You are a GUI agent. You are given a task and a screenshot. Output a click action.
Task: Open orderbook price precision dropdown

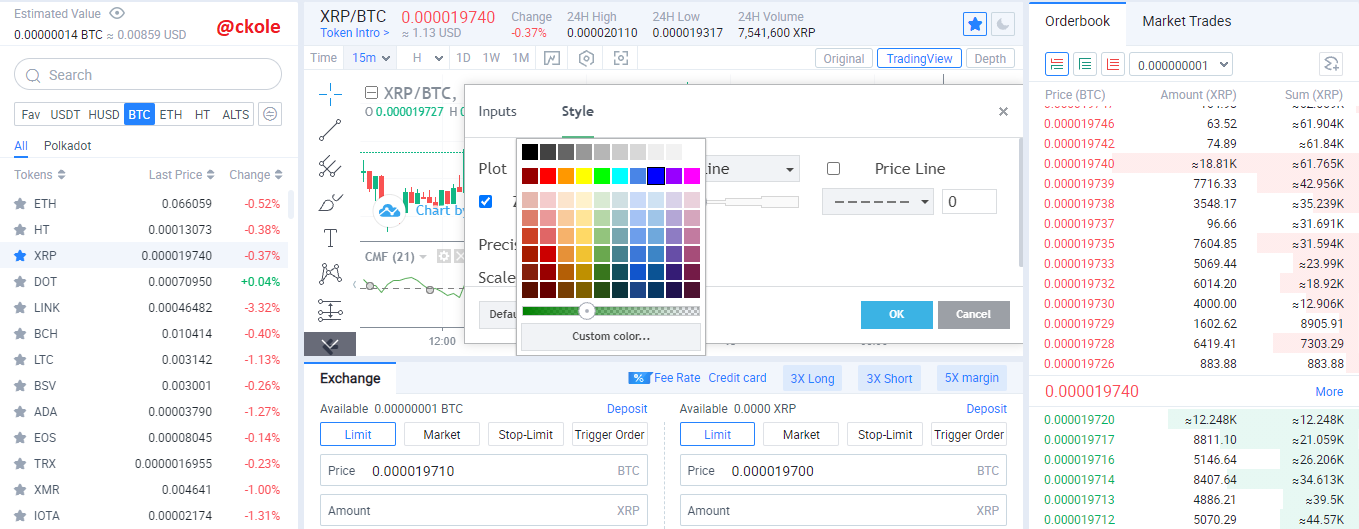tap(1180, 65)
